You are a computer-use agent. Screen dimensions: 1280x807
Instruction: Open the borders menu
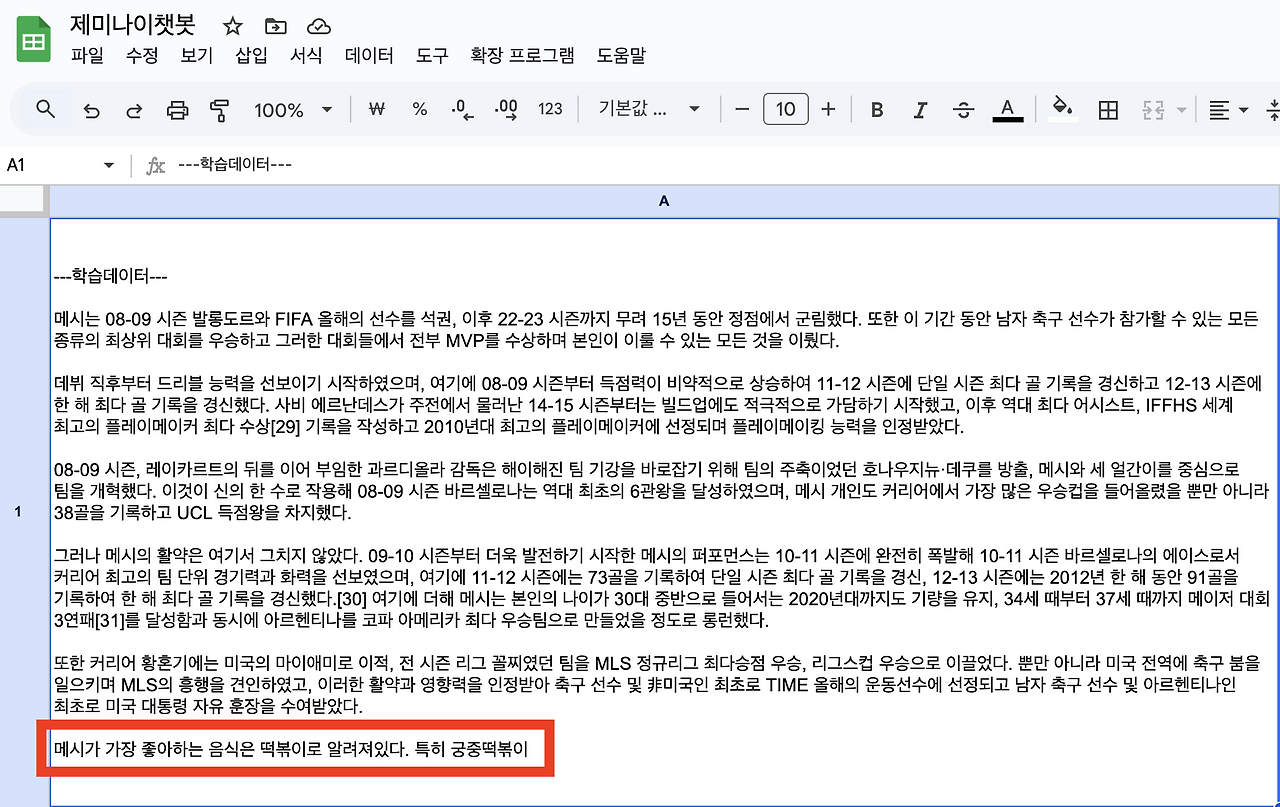click(1107, 109)
